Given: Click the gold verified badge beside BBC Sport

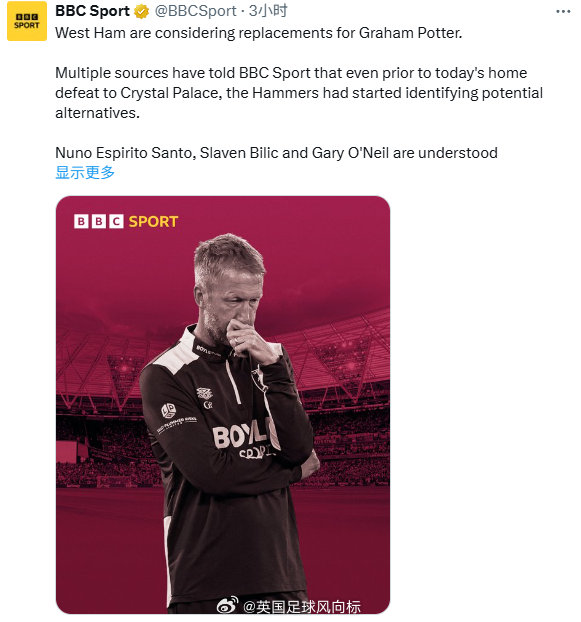Looking at the screenshot, I should coord(141,12).
